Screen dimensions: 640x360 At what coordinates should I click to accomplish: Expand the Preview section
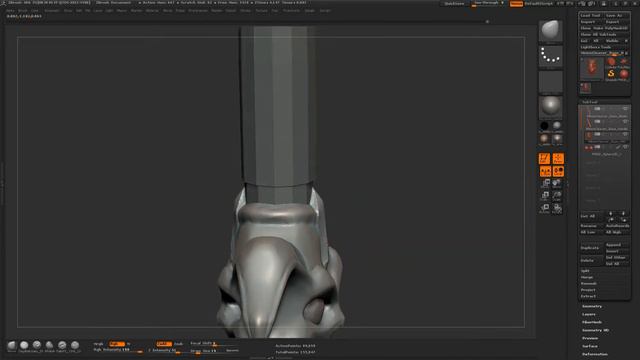point(590,338)
